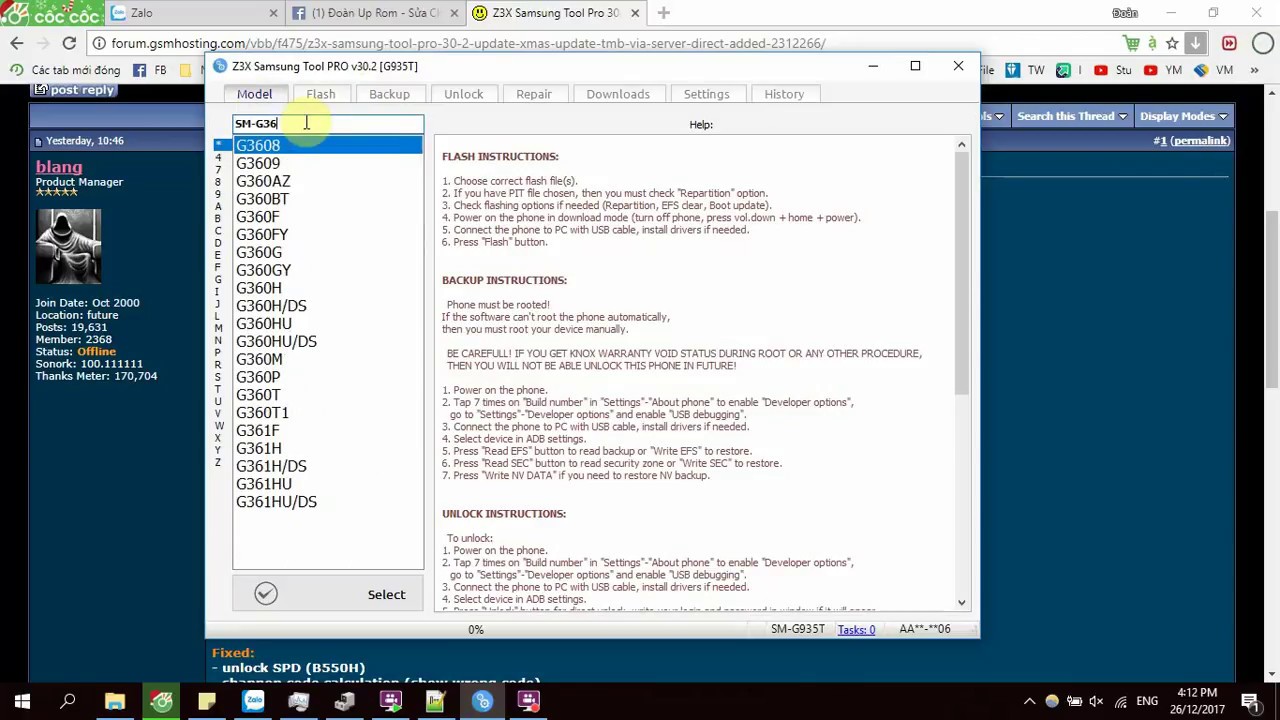Bookmark this page with the star icon
1280x720 pixels.
[1172, 43]
